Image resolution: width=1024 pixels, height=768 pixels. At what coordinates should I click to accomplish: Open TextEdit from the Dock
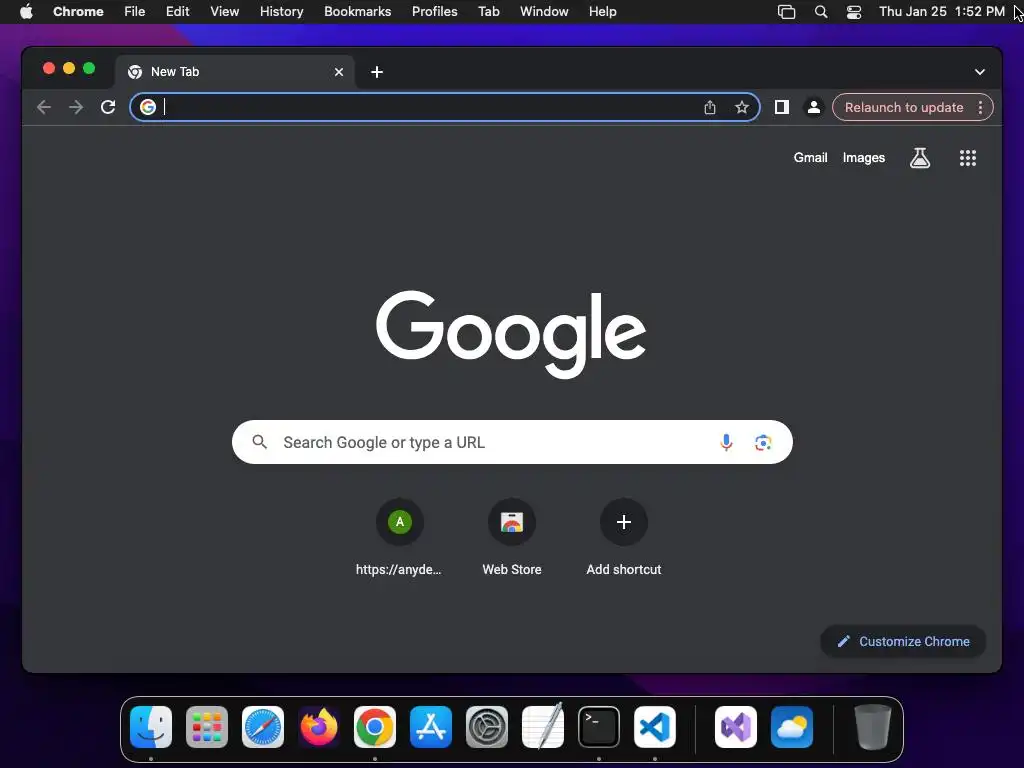[543, 726]
